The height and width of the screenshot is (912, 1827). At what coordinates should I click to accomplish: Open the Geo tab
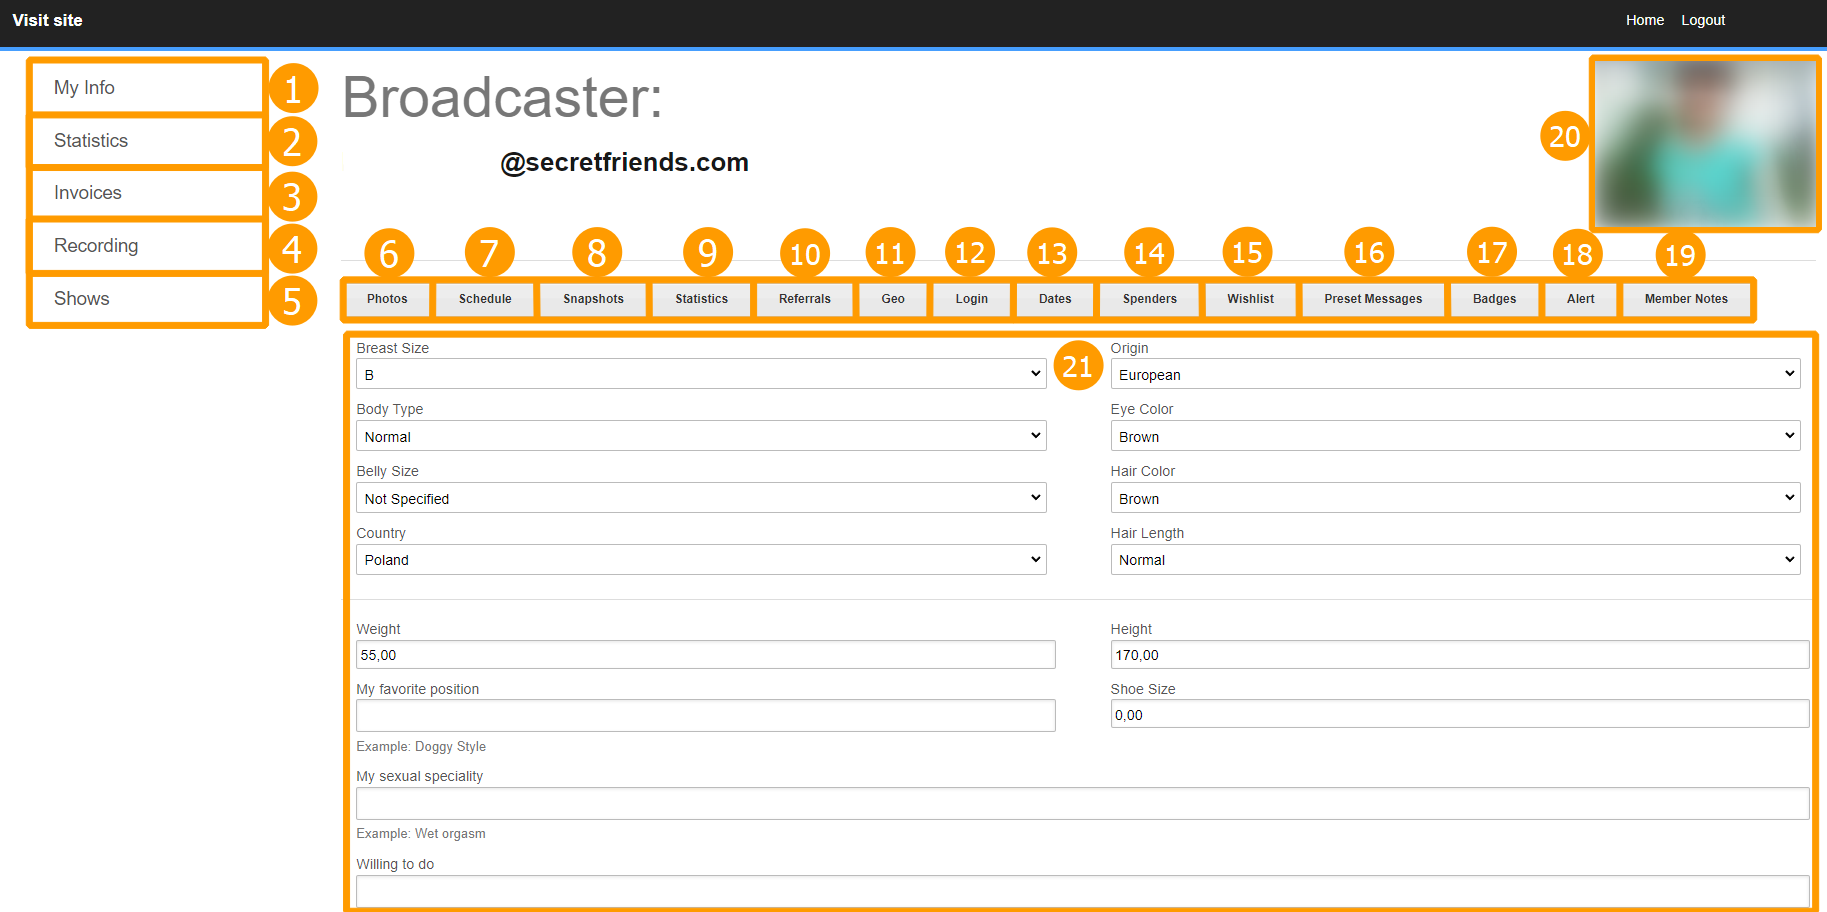(x=893, y=299)
